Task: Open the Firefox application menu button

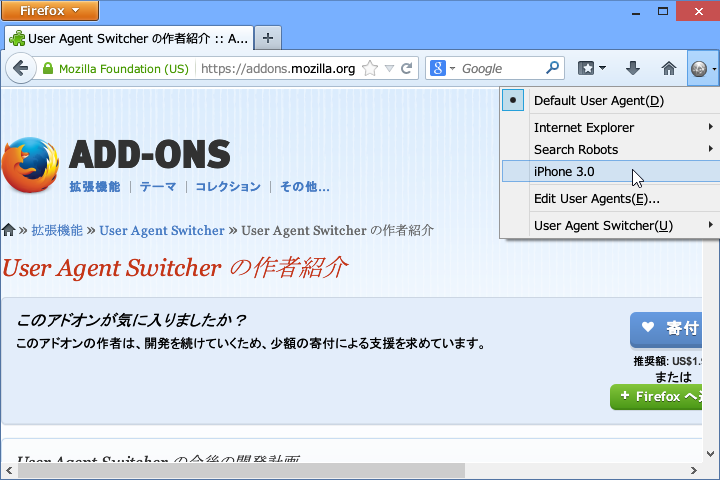Action: tap(50, 11)
